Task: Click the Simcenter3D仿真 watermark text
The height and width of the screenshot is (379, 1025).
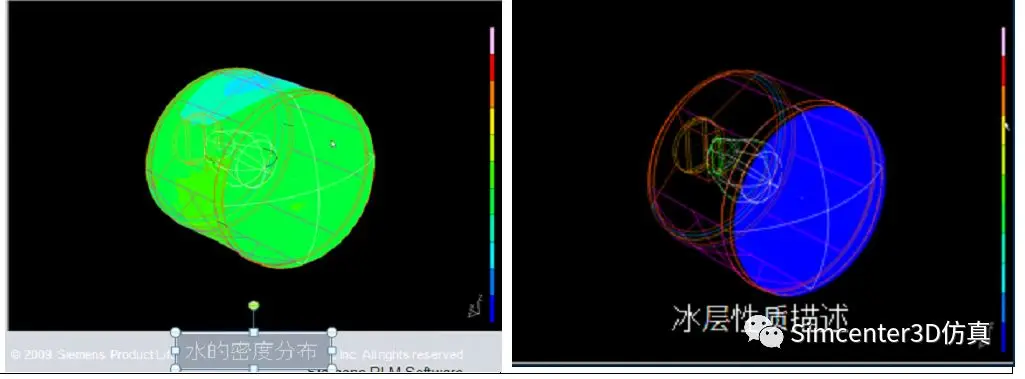Action: point(890,333)
